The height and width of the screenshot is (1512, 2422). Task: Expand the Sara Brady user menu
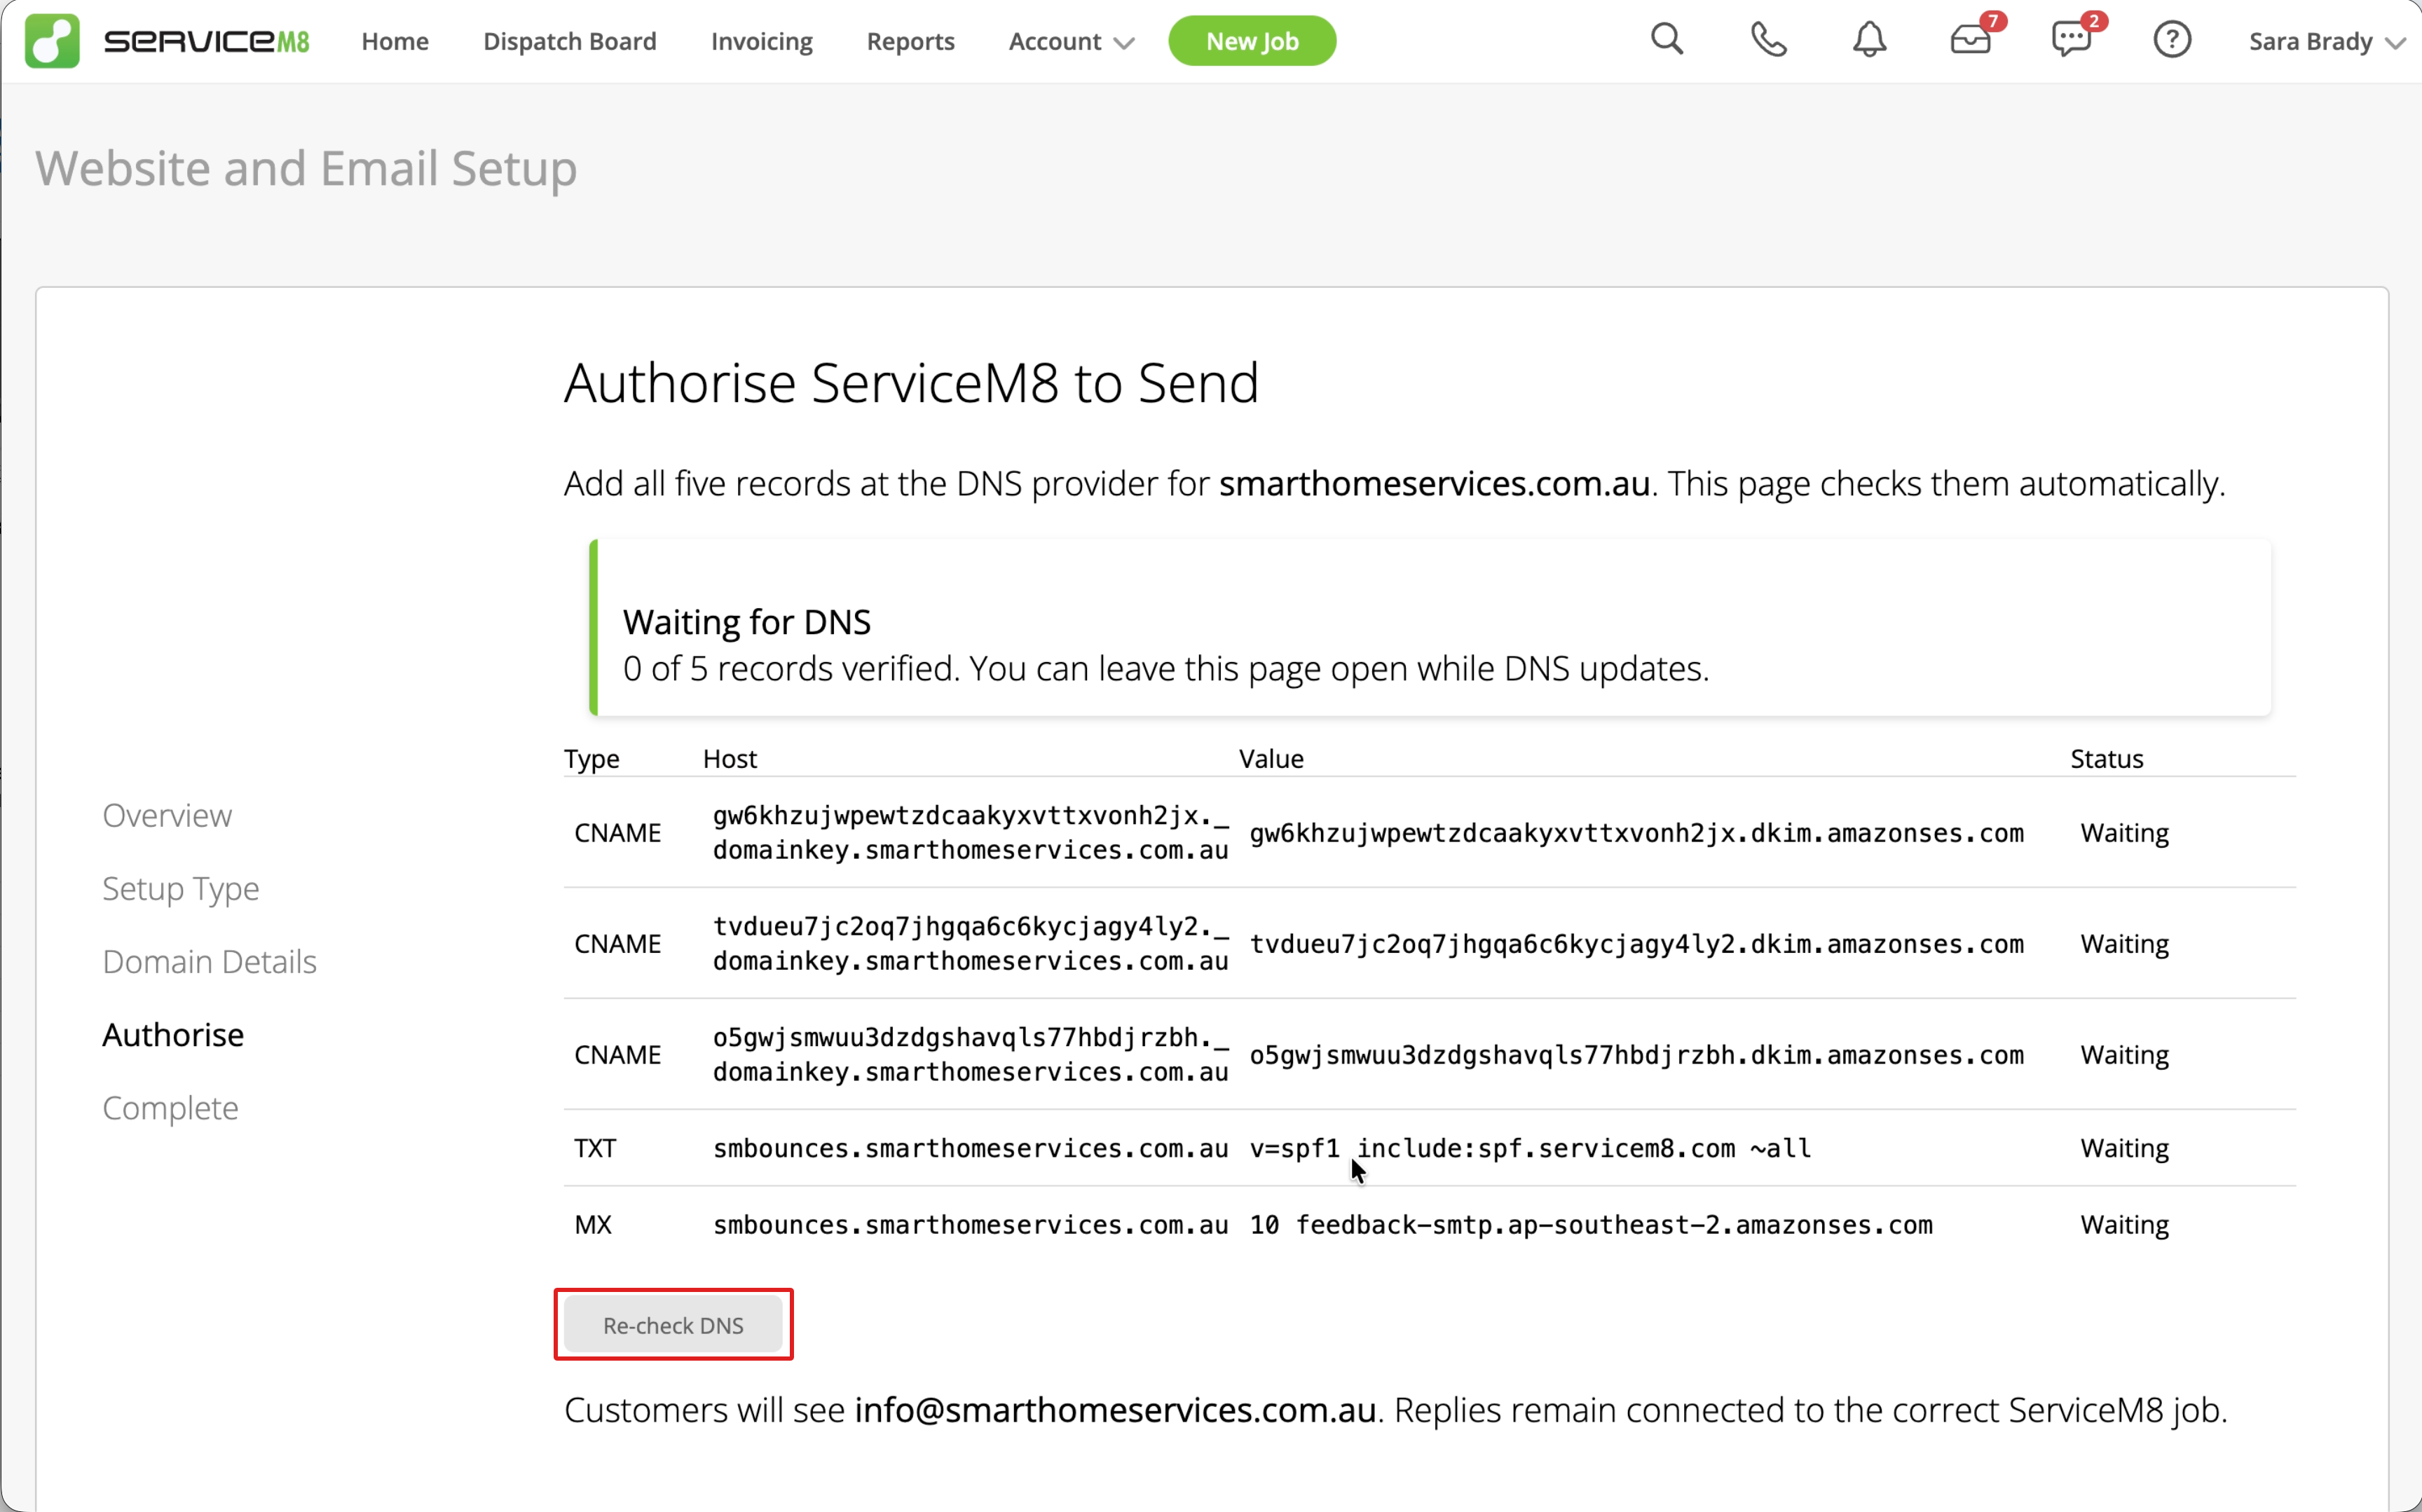(2326, 41)
